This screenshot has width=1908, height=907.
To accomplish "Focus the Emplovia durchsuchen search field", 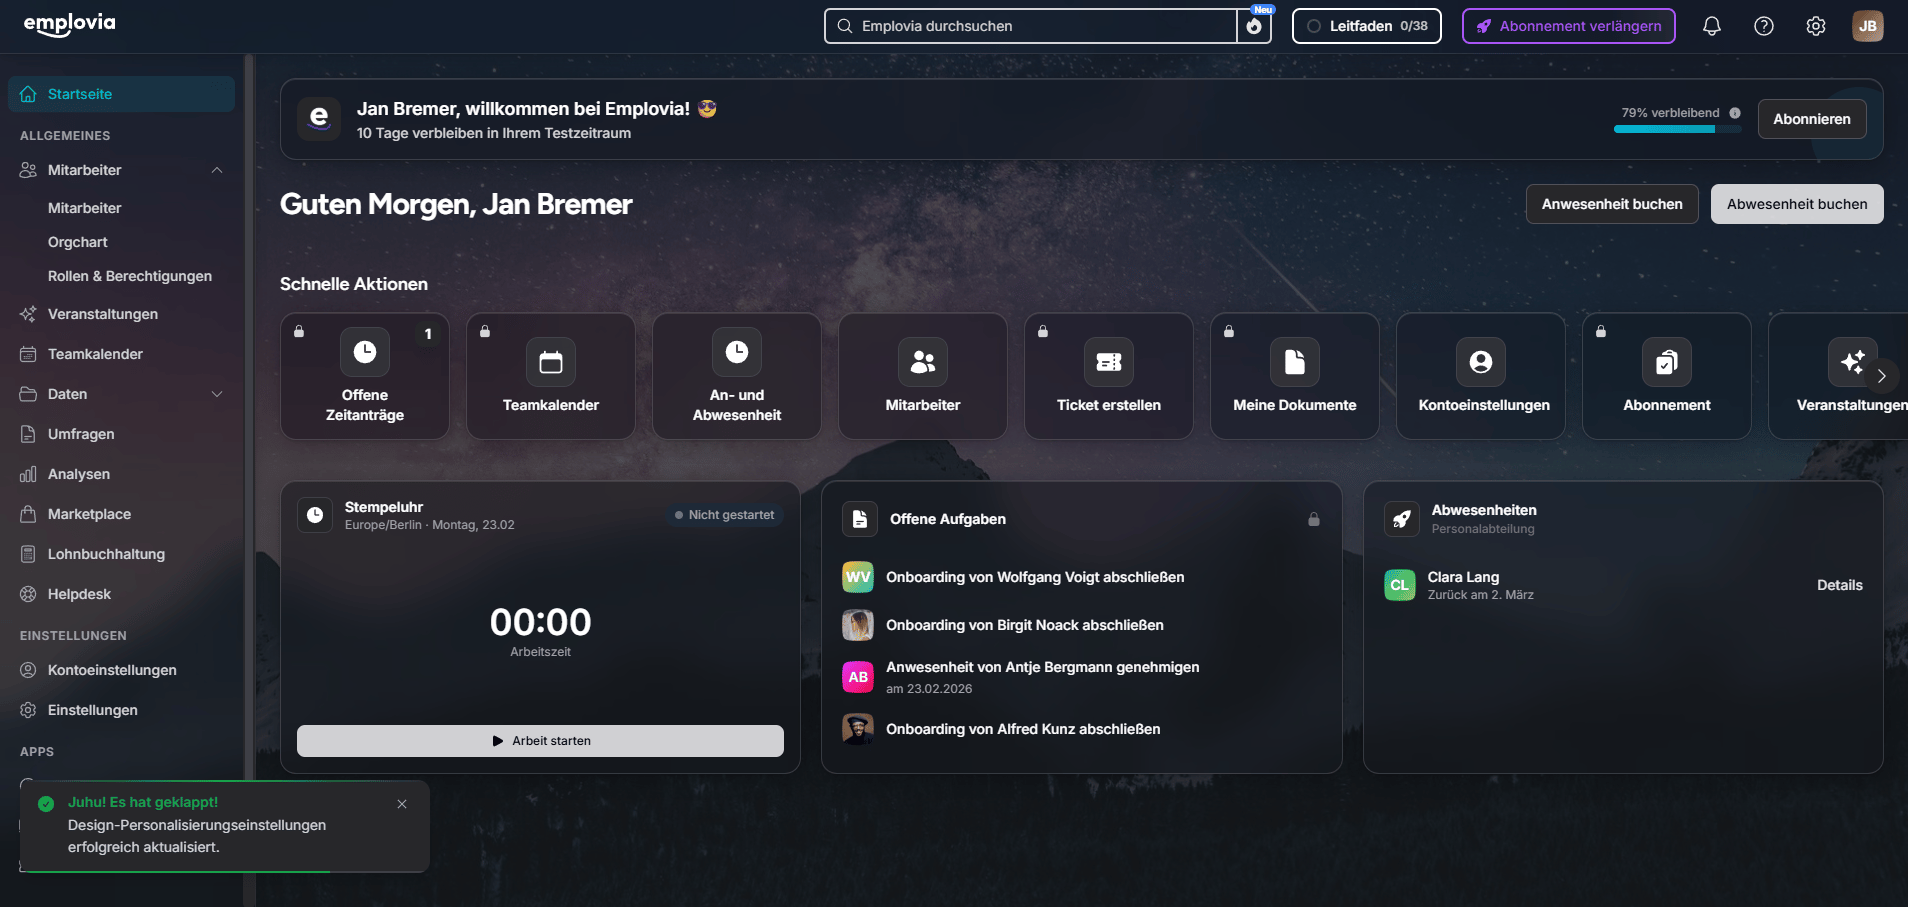I will [1031, 26].
